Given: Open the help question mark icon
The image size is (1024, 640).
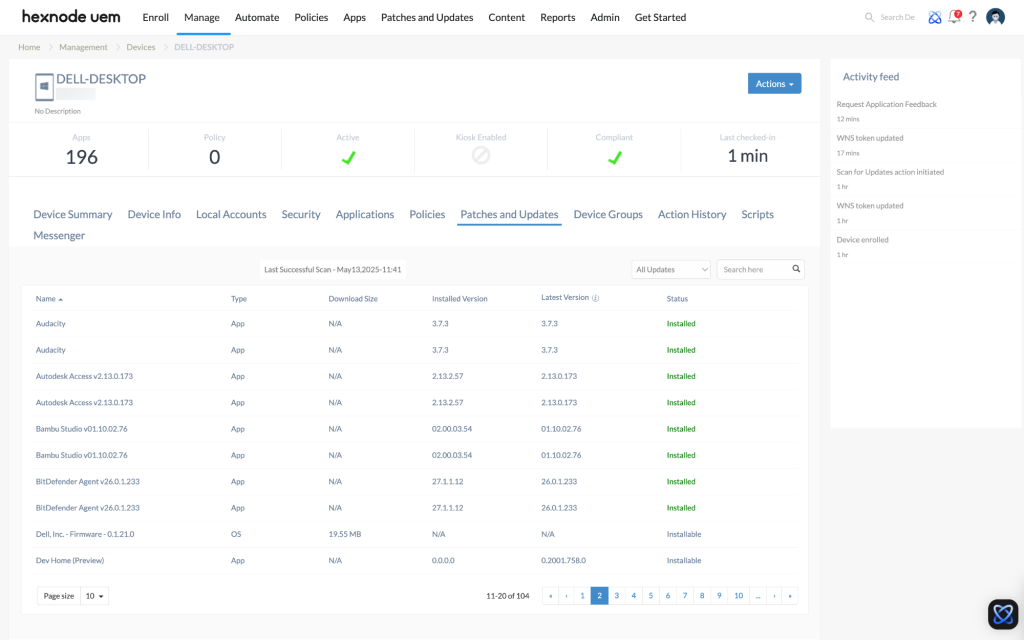Looking at the screenshot, I should point(973,17).
